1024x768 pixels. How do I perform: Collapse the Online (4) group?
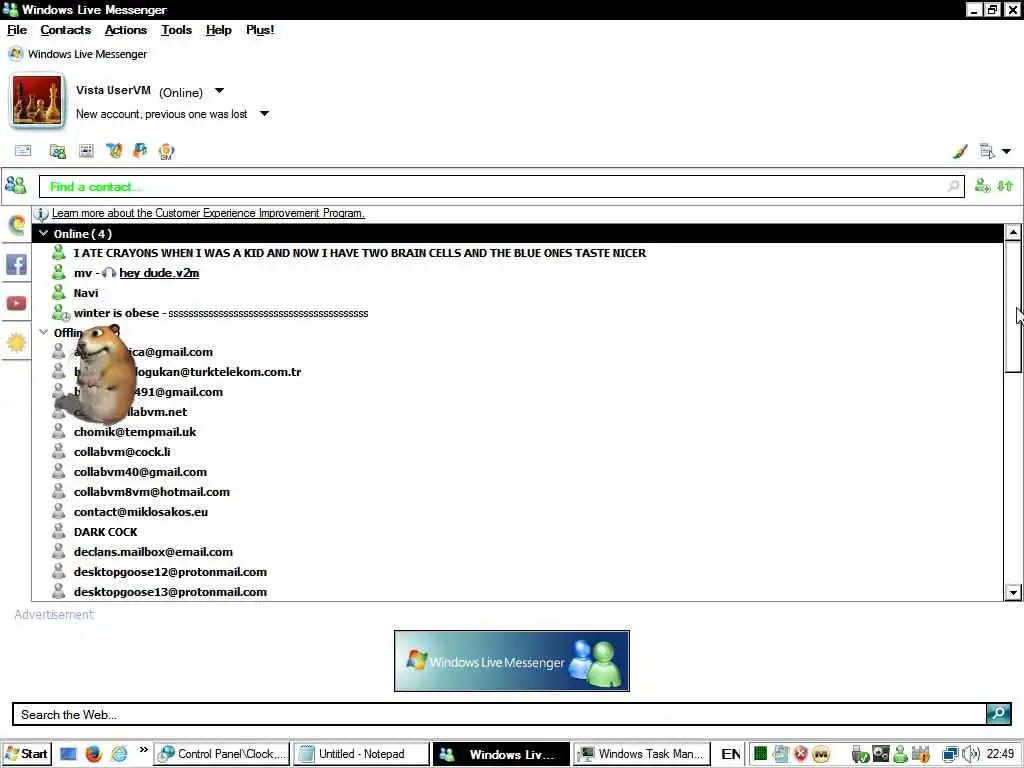coord(44,233)
